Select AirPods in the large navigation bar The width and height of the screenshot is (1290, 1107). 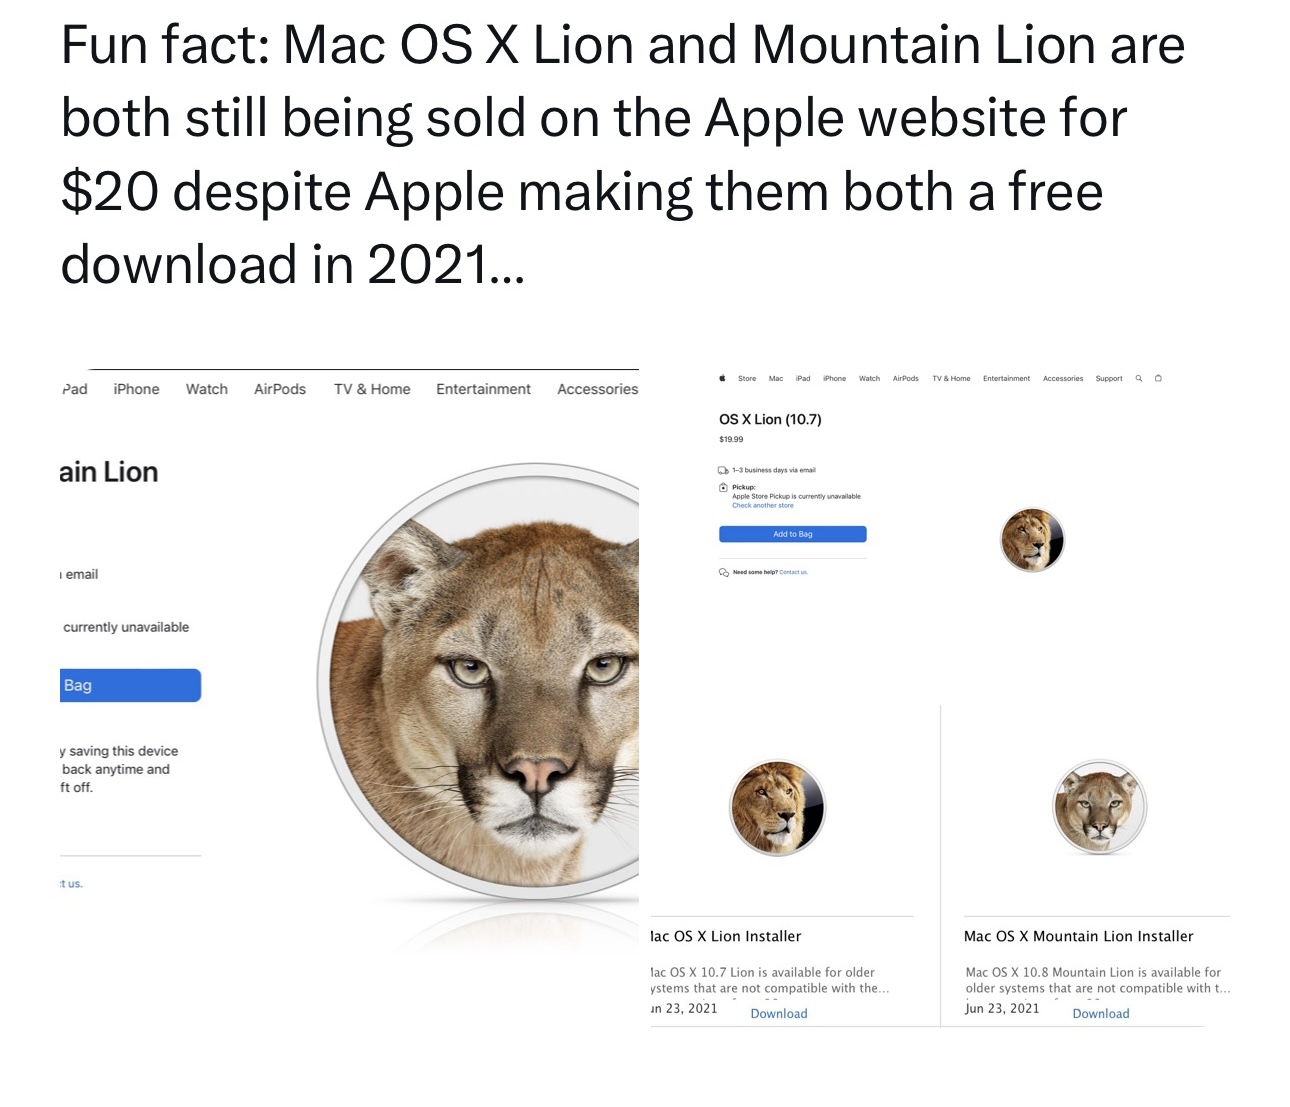coord(280,389)
